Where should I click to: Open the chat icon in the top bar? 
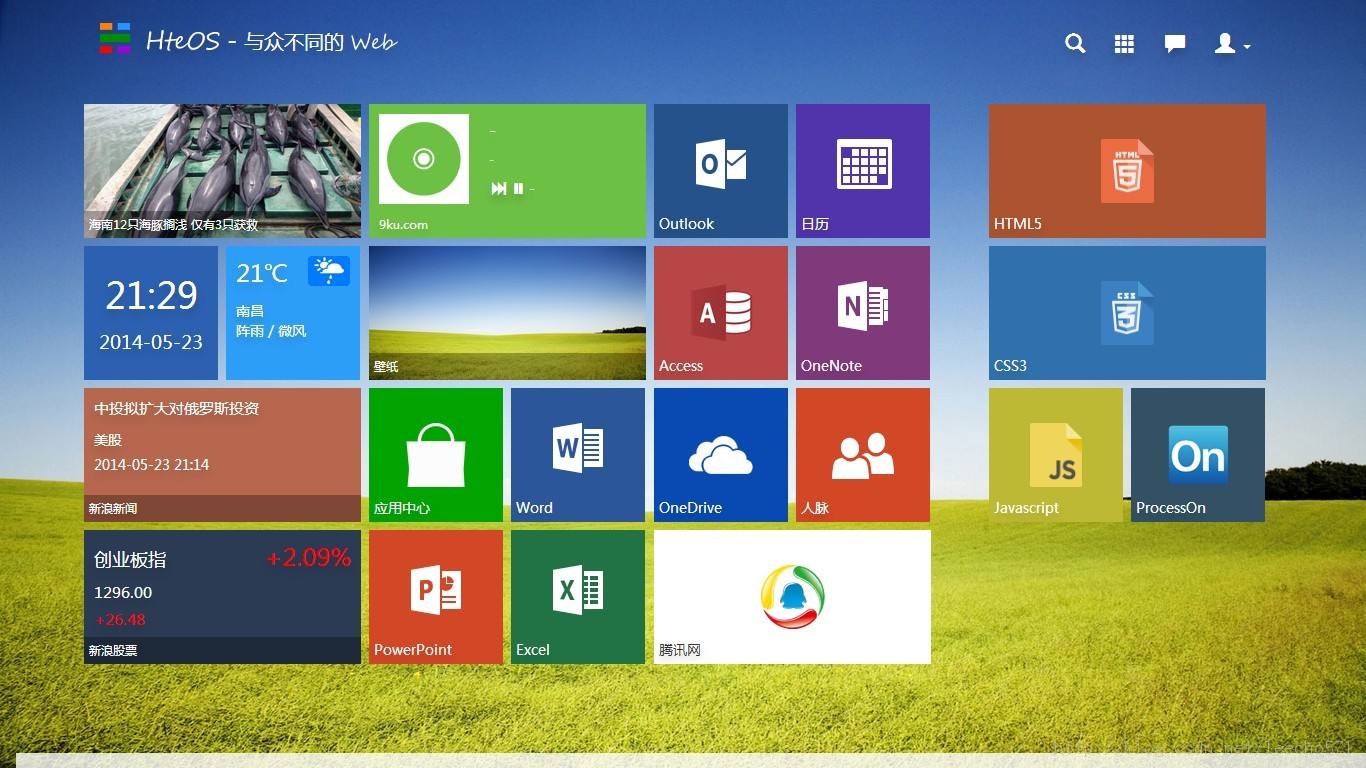coord(1174,43)
